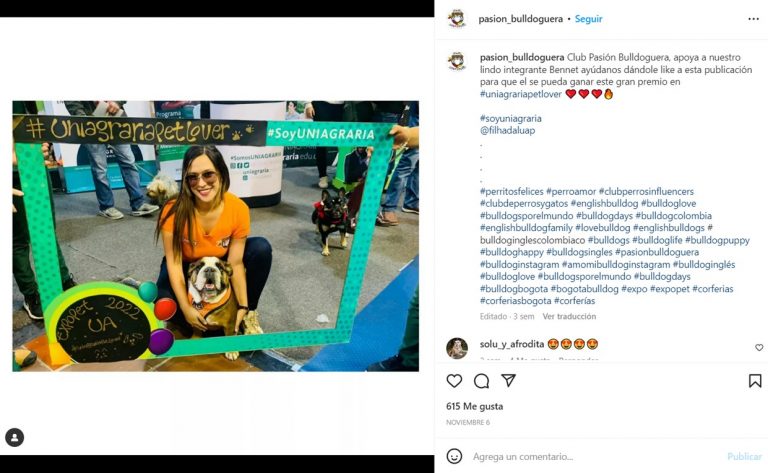Open the #soyuniagraria hashtag
This screenshot has width=768, height=473.
pos(510,118)
